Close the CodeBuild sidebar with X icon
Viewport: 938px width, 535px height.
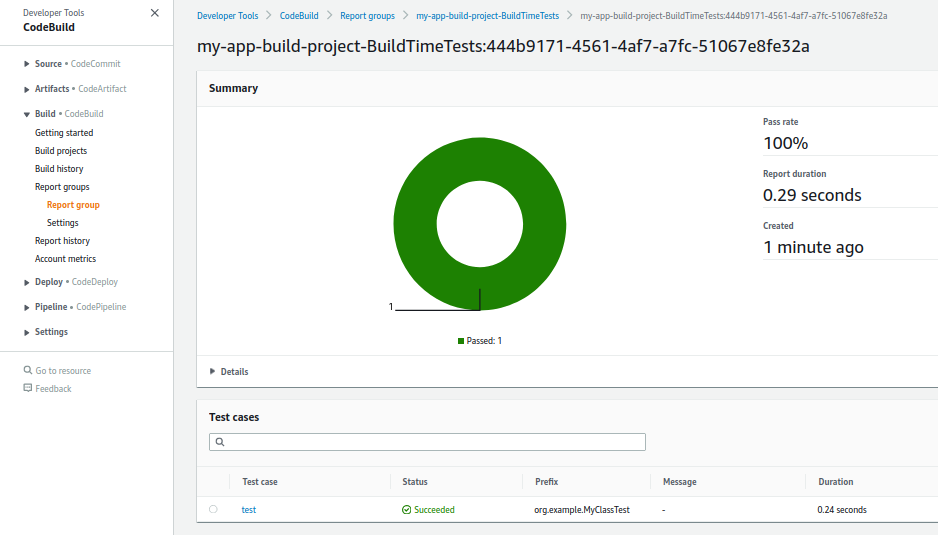(154, 13)
